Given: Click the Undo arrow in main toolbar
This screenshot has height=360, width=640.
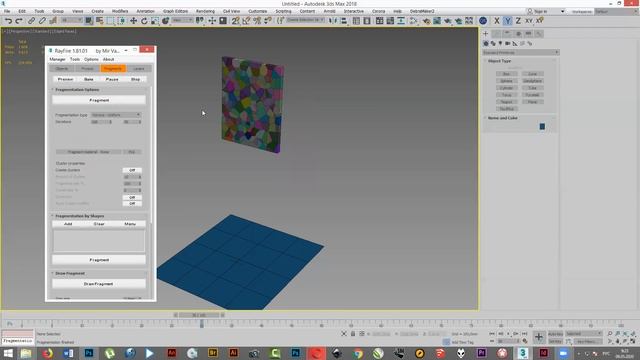Looking at the screenshot, I should point(8,21).
